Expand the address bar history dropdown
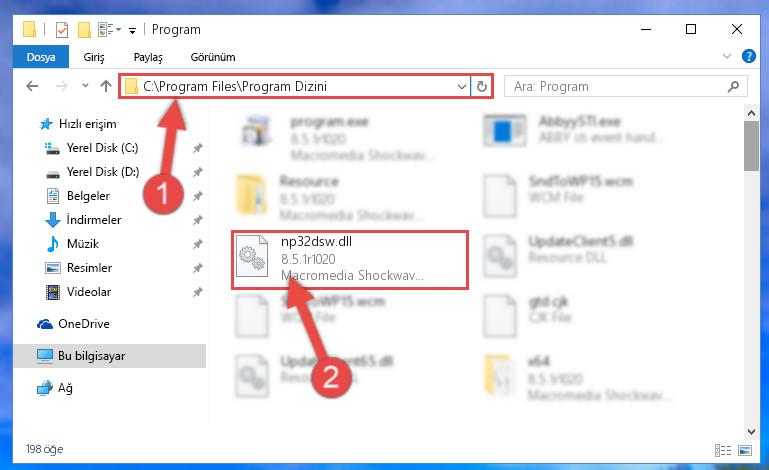This screenshot has width=769, height=470. pos(461,87)
